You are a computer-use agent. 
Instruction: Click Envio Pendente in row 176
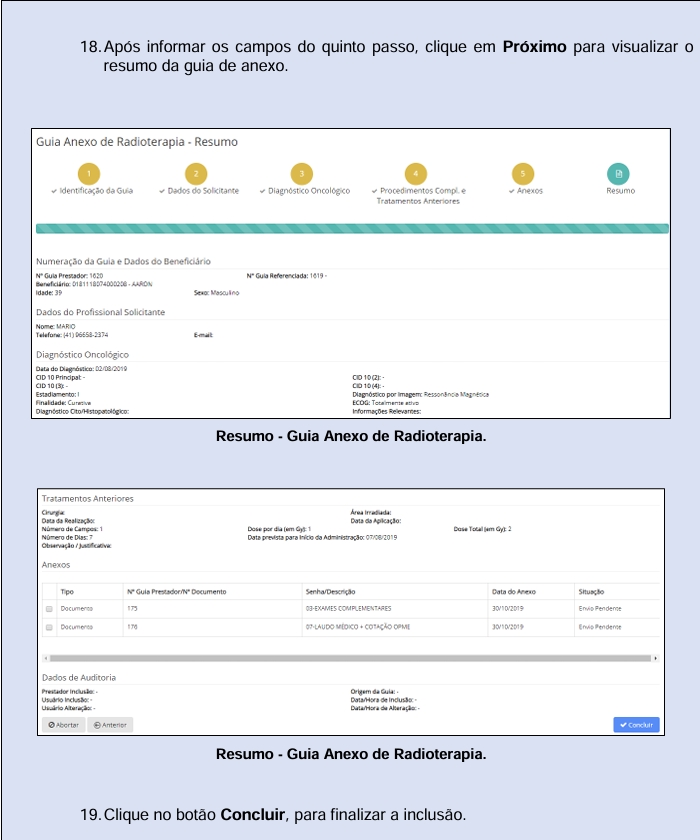click(x=600, y=627)
